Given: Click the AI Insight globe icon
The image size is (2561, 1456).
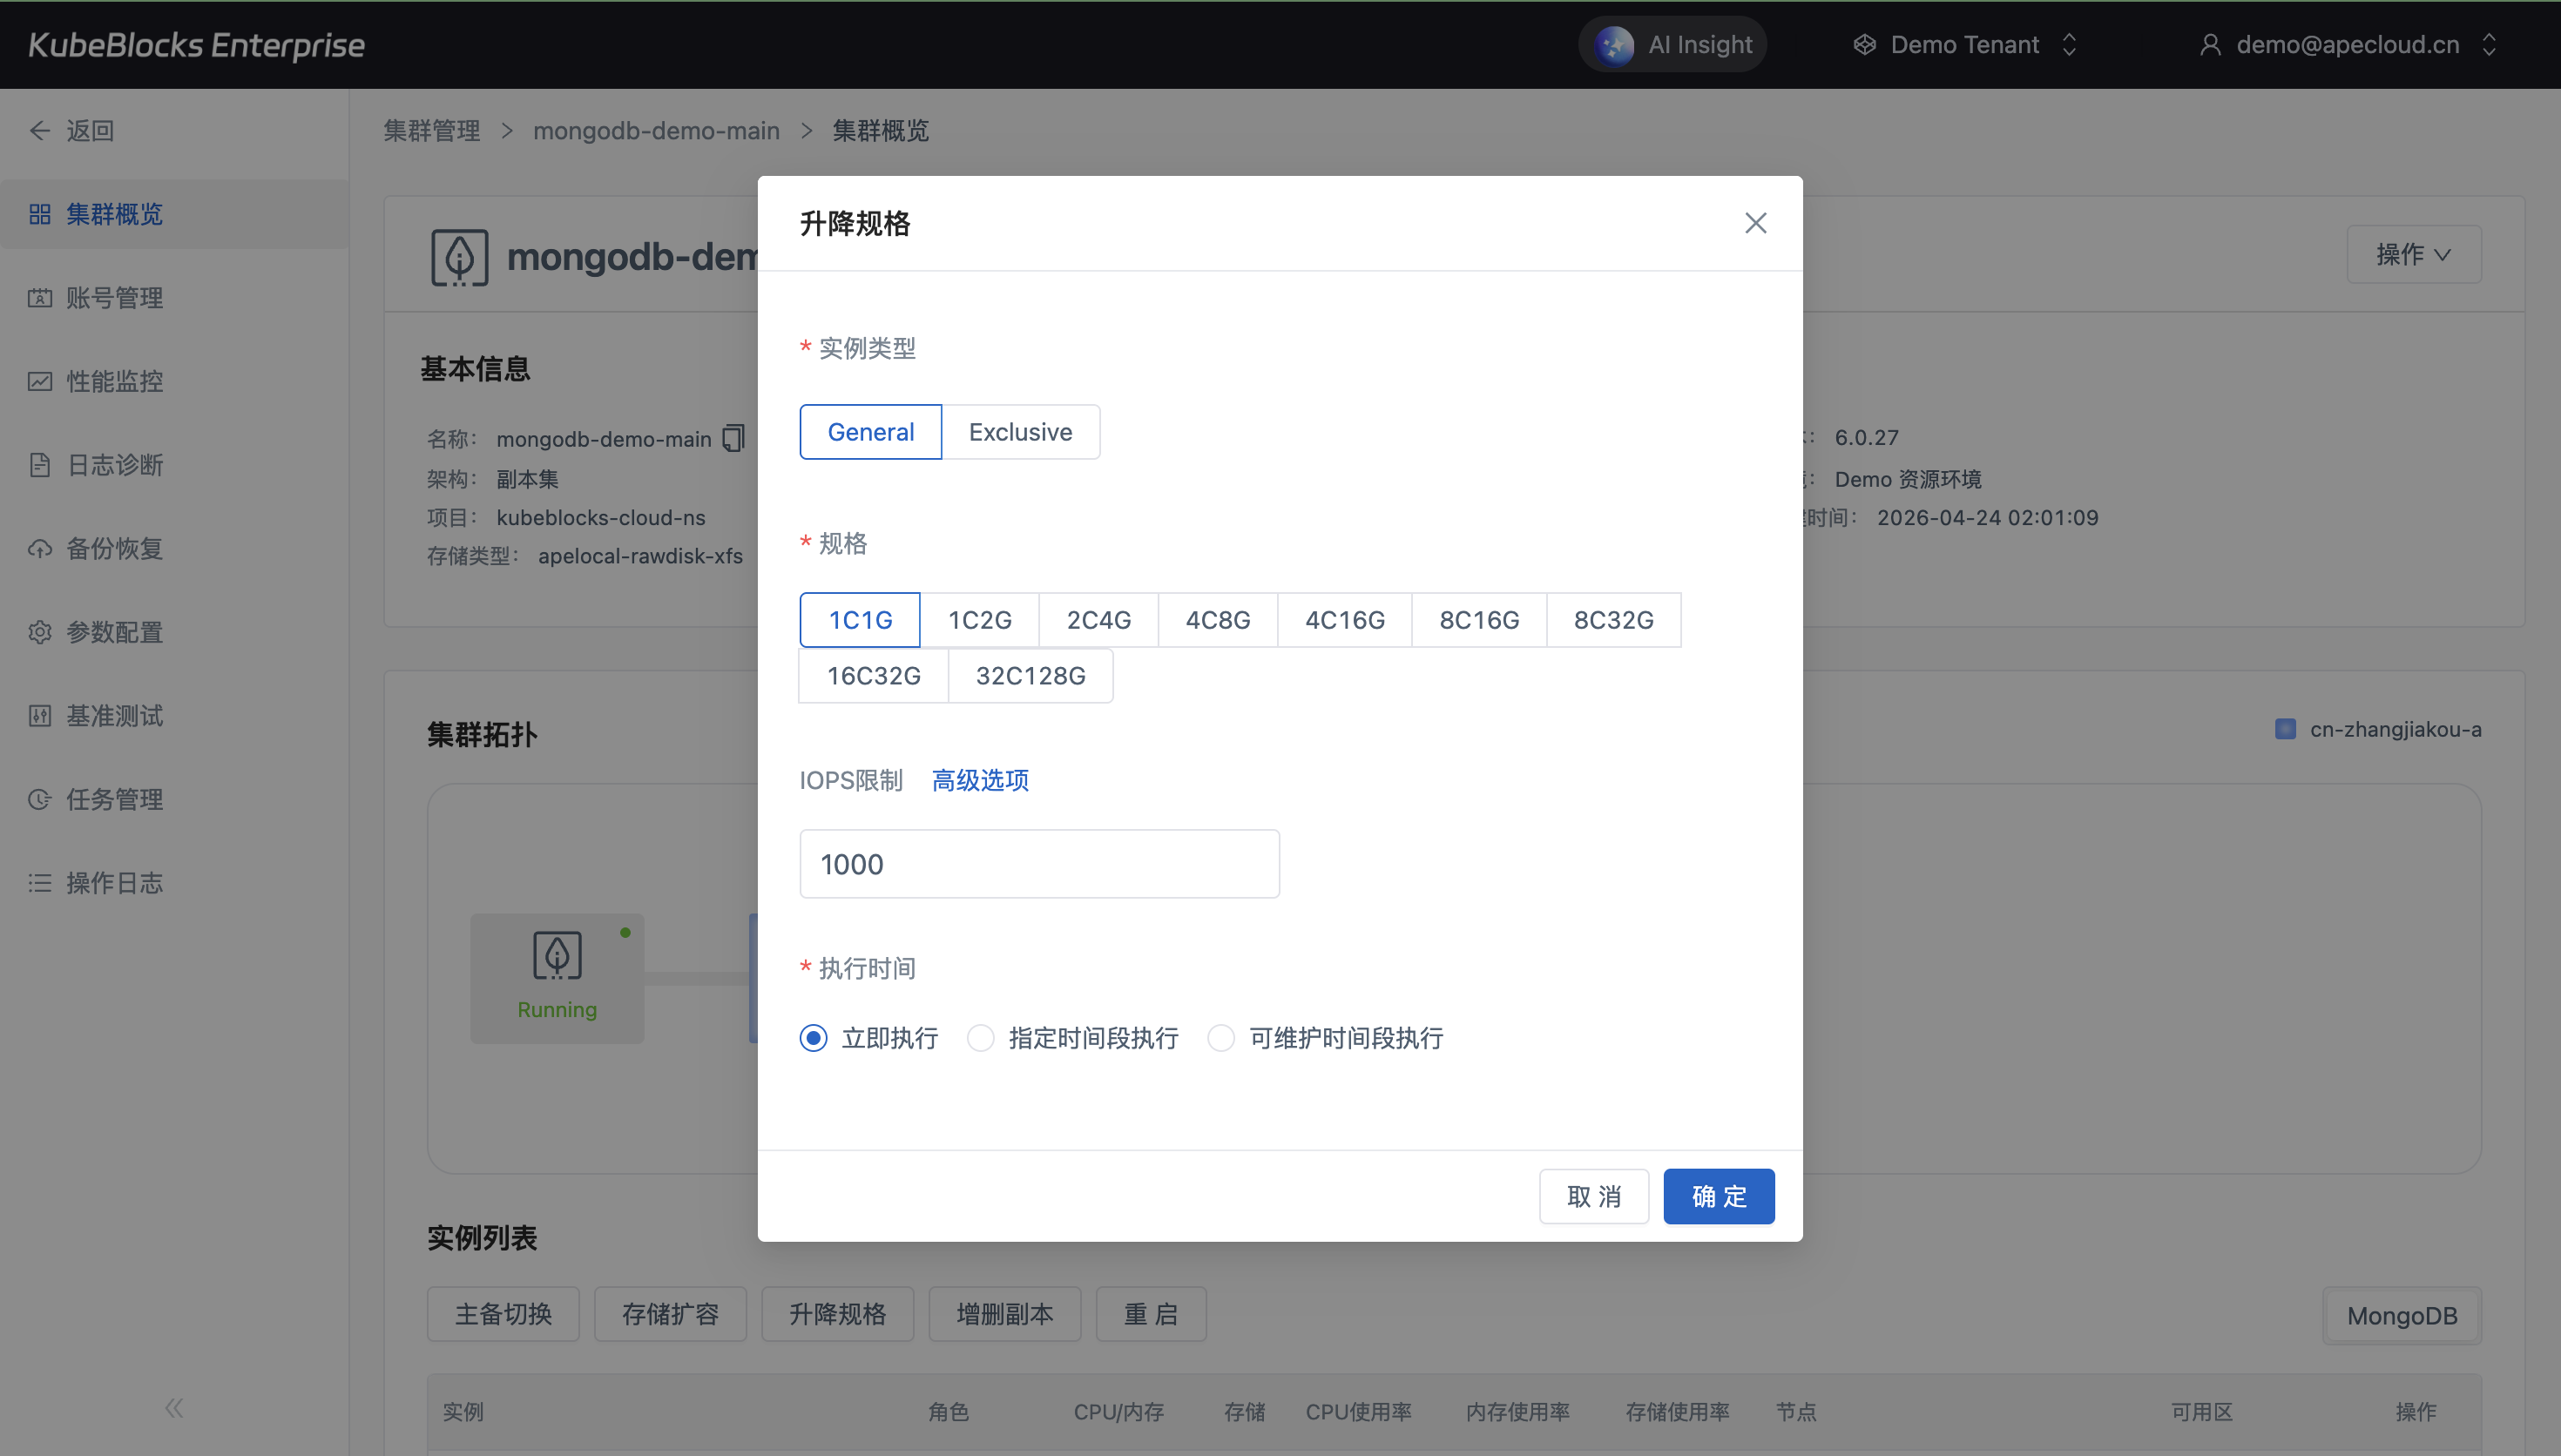Looking at the screenshot, I should [1614, 45].
